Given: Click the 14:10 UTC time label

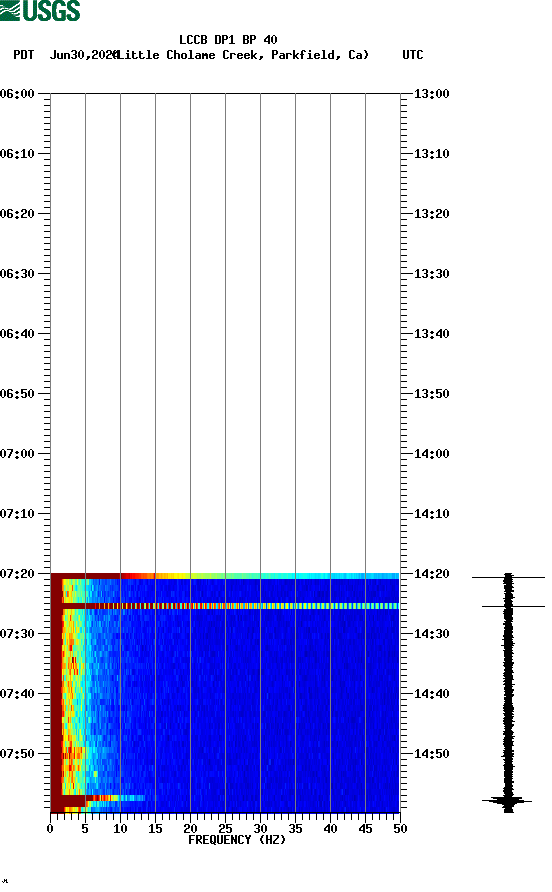Looking at the screenshot, I should pyautogui.click(x=431, y=514).
